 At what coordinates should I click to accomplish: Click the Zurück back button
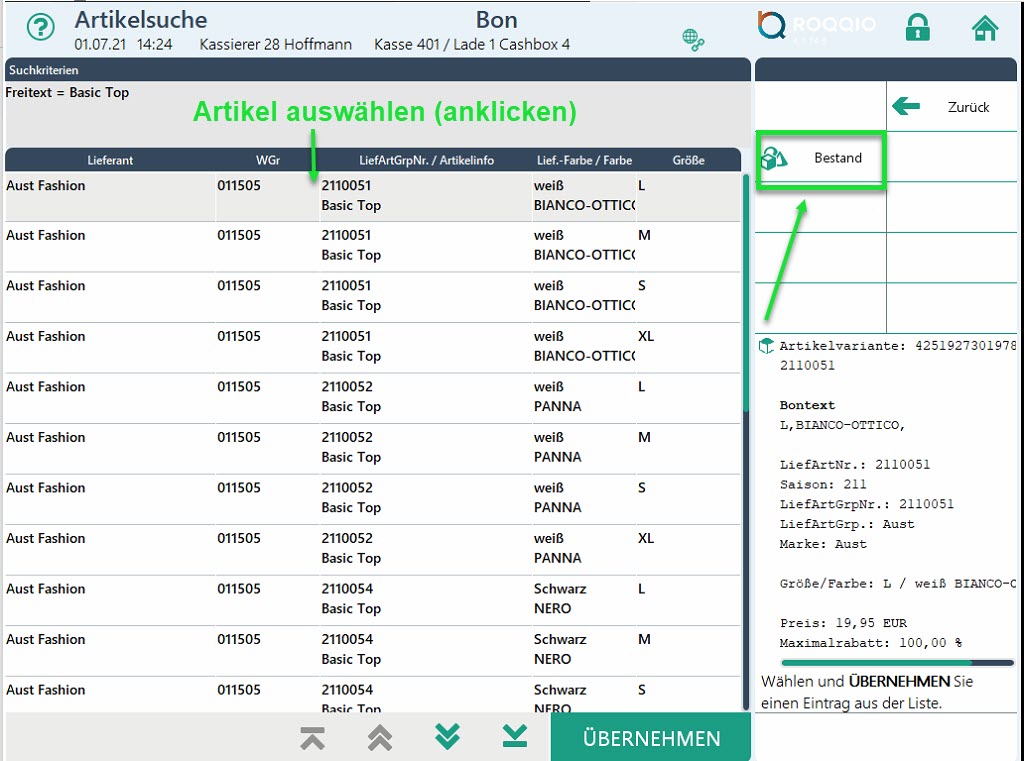952,107
